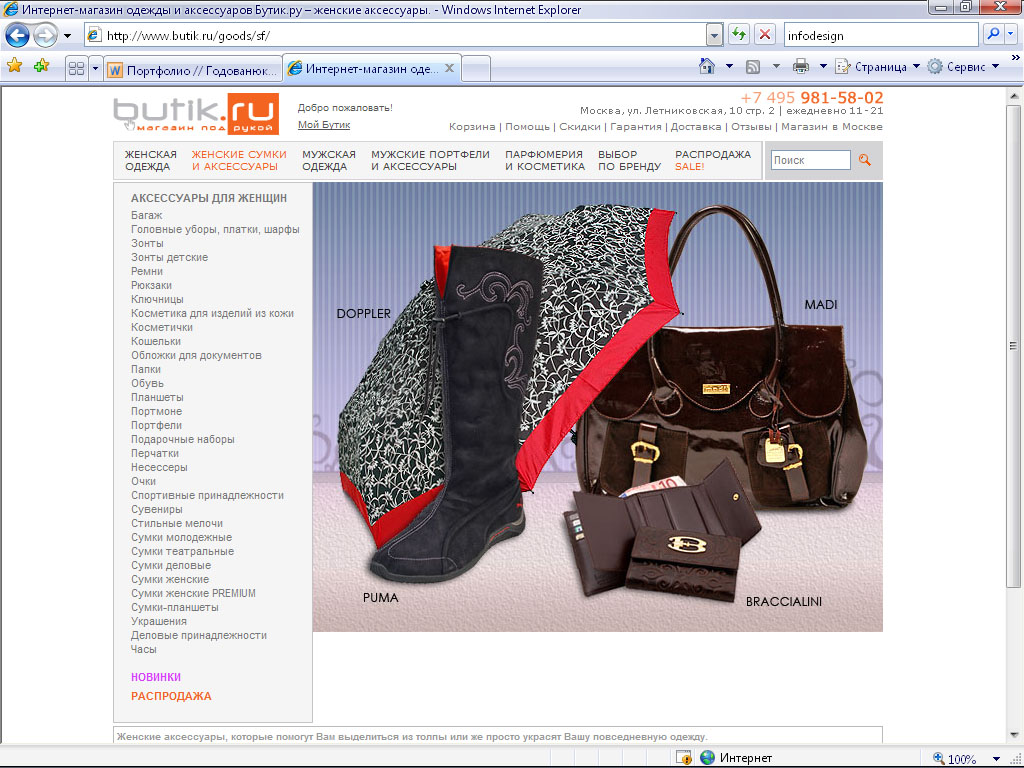Click the scrollbar up arrow
This screenshot has width=1024, height=768.
[1013, 96]
